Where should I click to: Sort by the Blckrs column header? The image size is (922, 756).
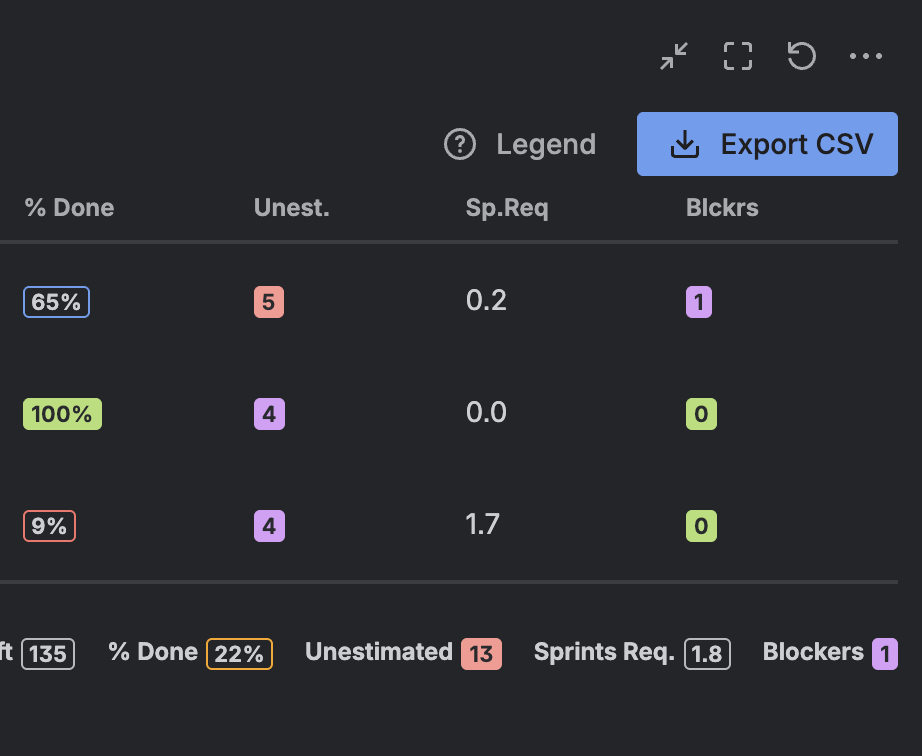click(x=722, y=208)
